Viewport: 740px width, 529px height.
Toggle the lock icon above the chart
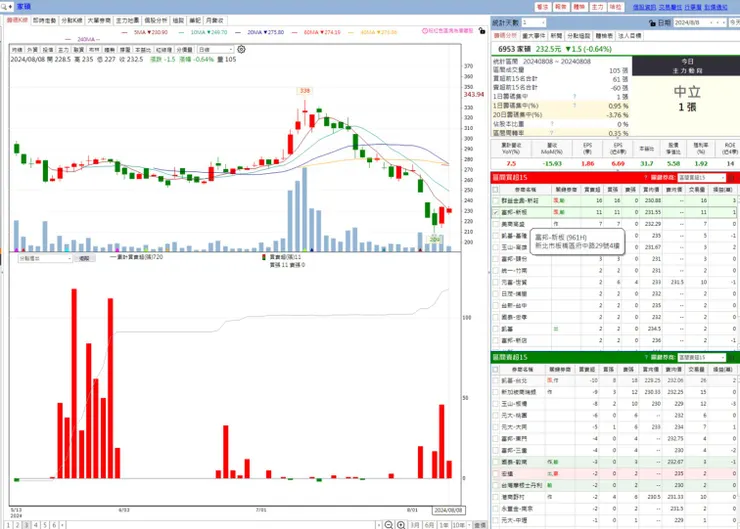point(482,30)
